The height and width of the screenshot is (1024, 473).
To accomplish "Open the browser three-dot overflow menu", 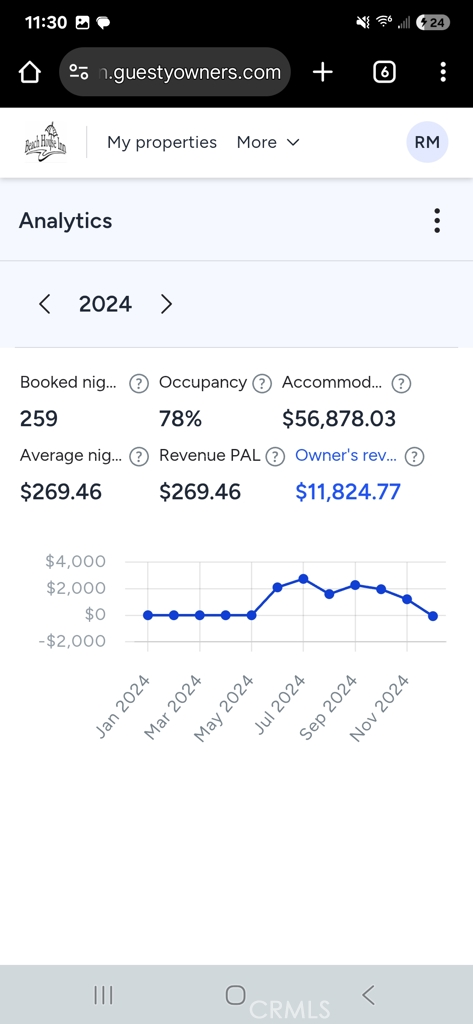I will point(443,72).
